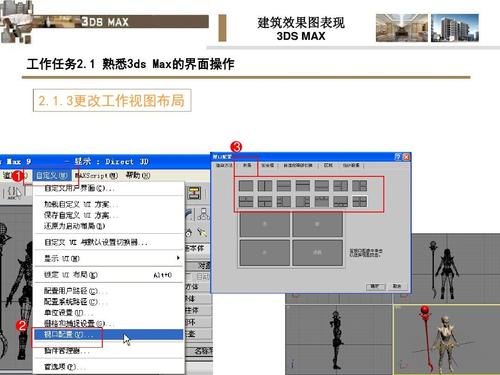Choose 还原为启动布局 entry
The height and width of the screenshot is (375, 500).
pyautogui.click(x=108, y=226)
